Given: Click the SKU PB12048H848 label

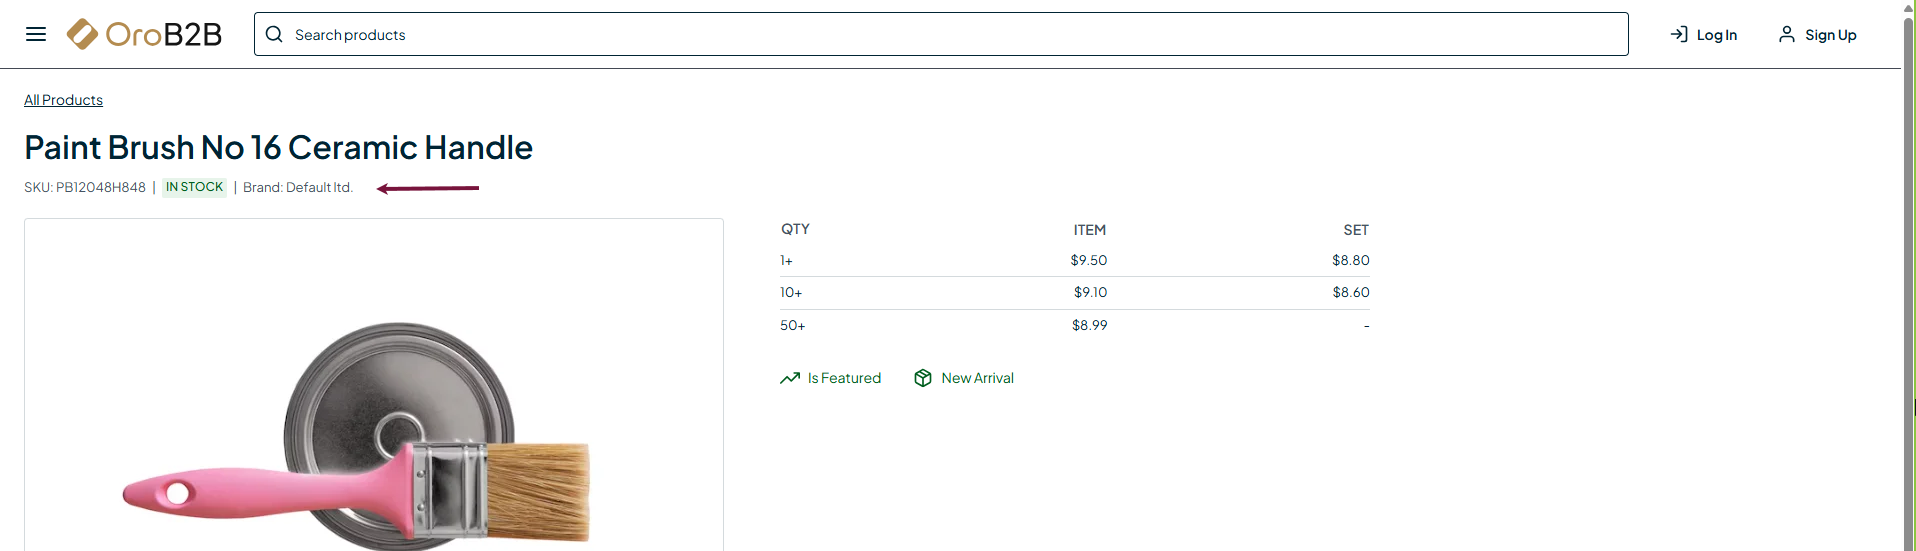Looking at the screenshot, I should click(x=85, y=187).
